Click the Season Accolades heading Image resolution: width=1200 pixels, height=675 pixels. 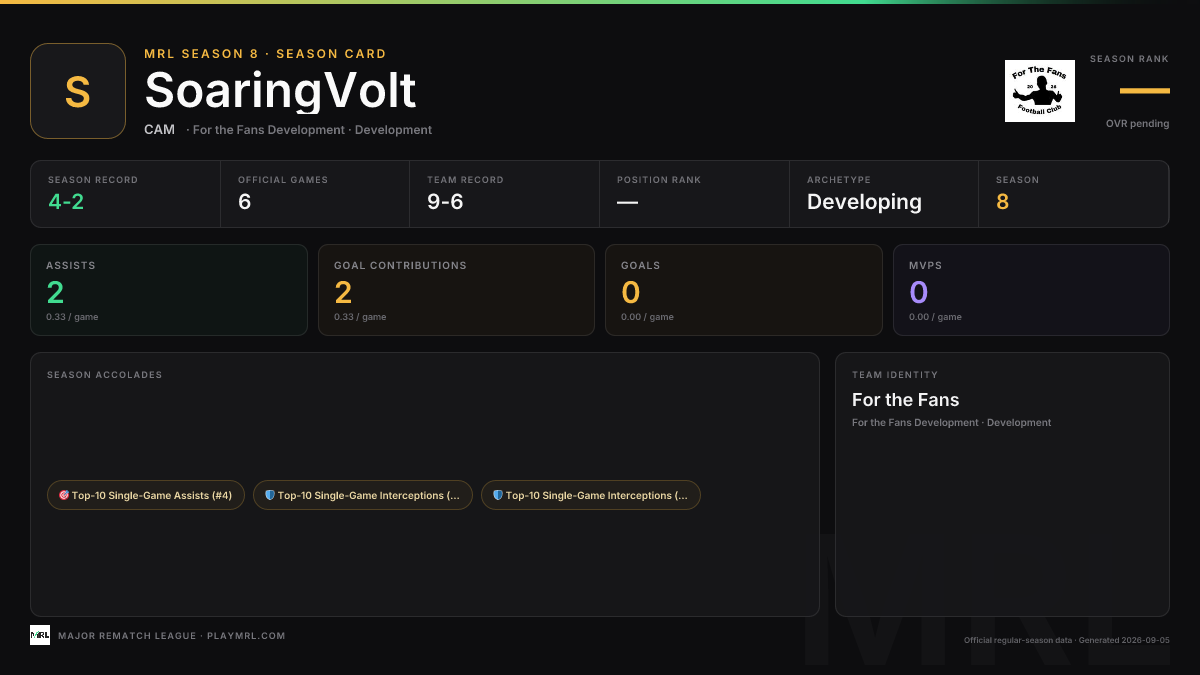pyautogui.click(x=104, y=375)
